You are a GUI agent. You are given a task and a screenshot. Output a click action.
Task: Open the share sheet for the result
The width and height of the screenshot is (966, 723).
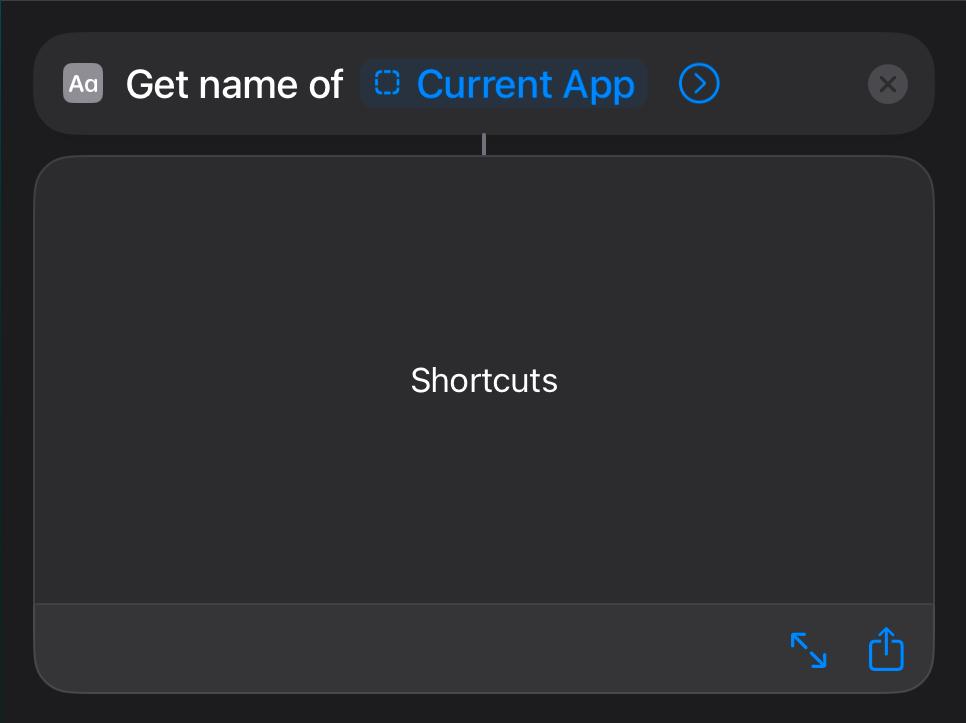(886, 649)
